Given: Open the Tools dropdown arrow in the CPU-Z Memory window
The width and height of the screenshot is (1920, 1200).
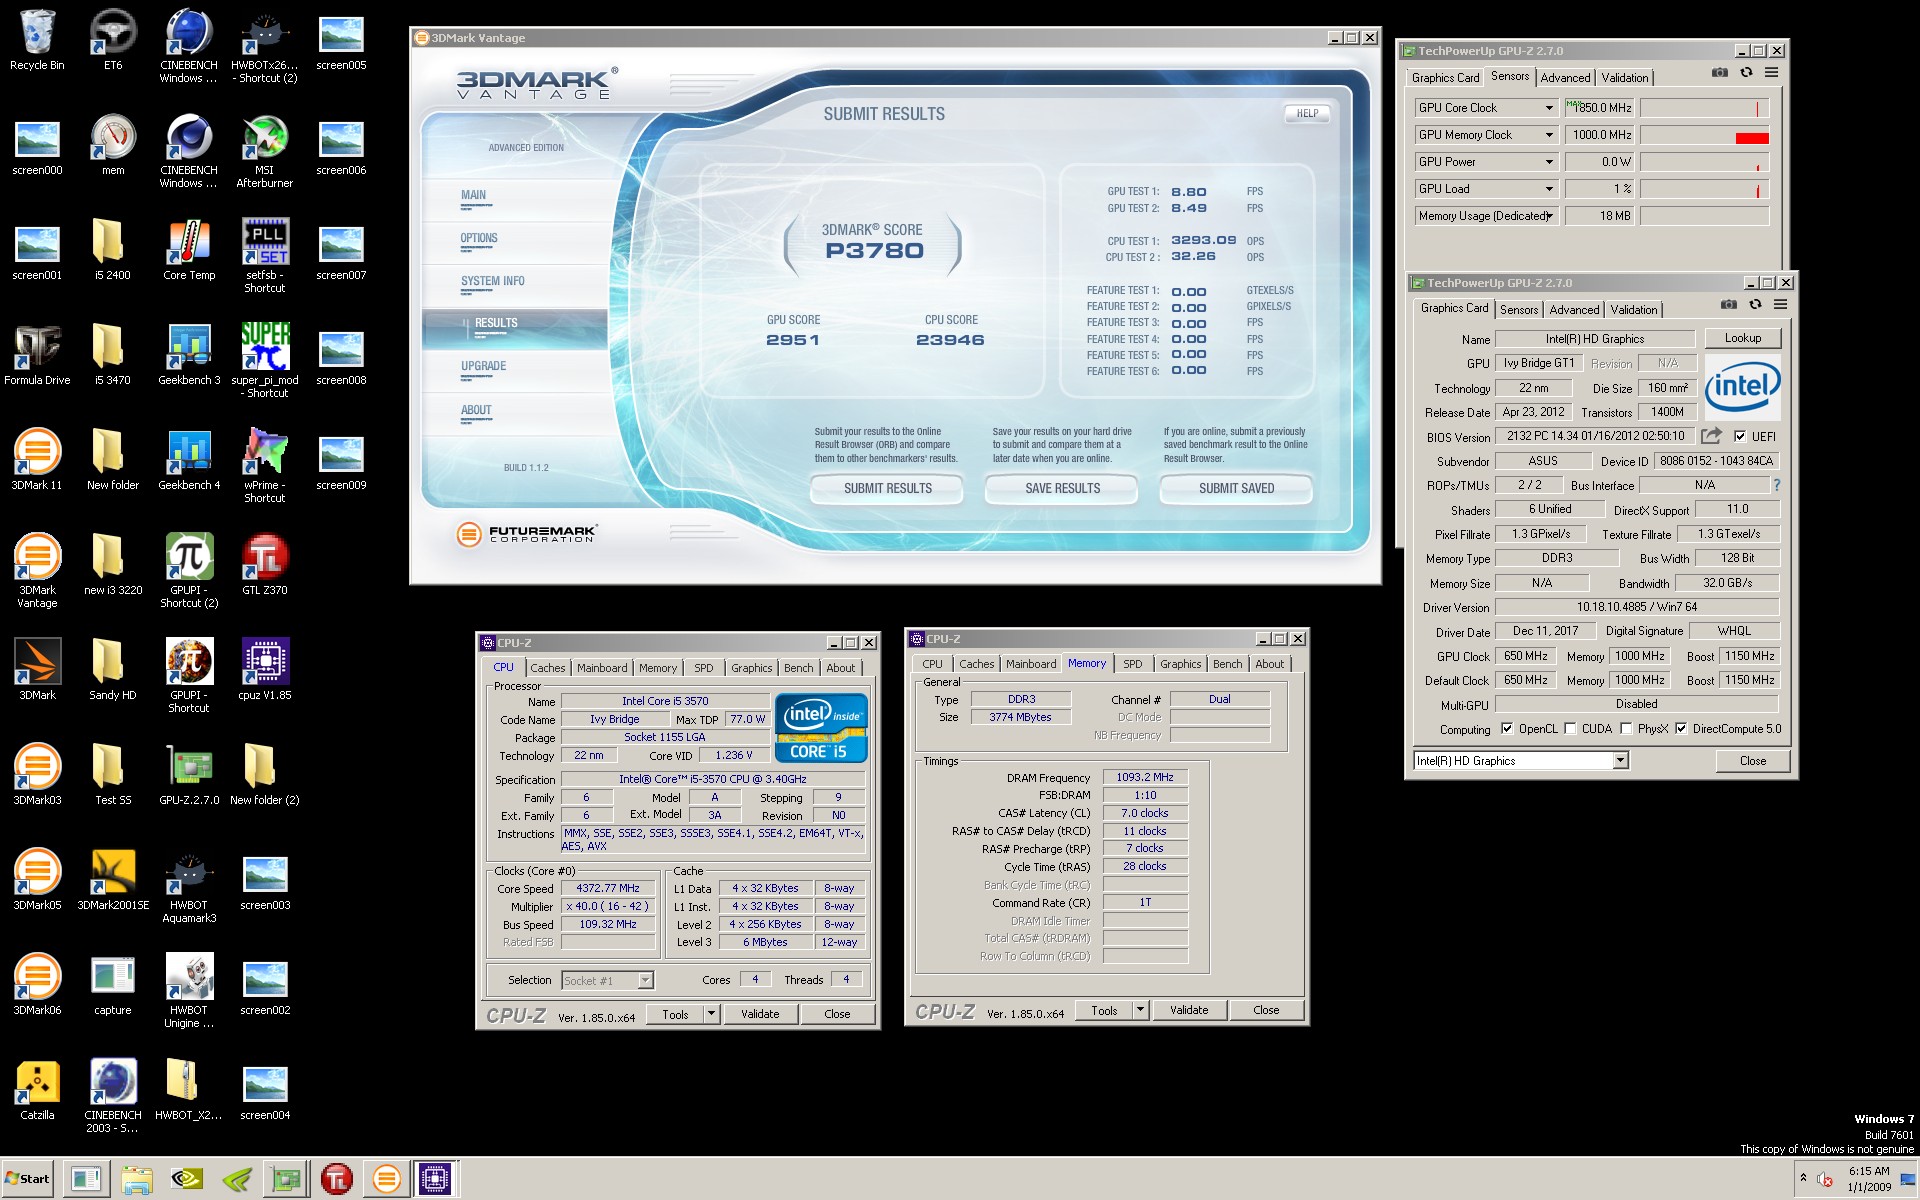Looking at the screenshot, I should (1140, 1010).
